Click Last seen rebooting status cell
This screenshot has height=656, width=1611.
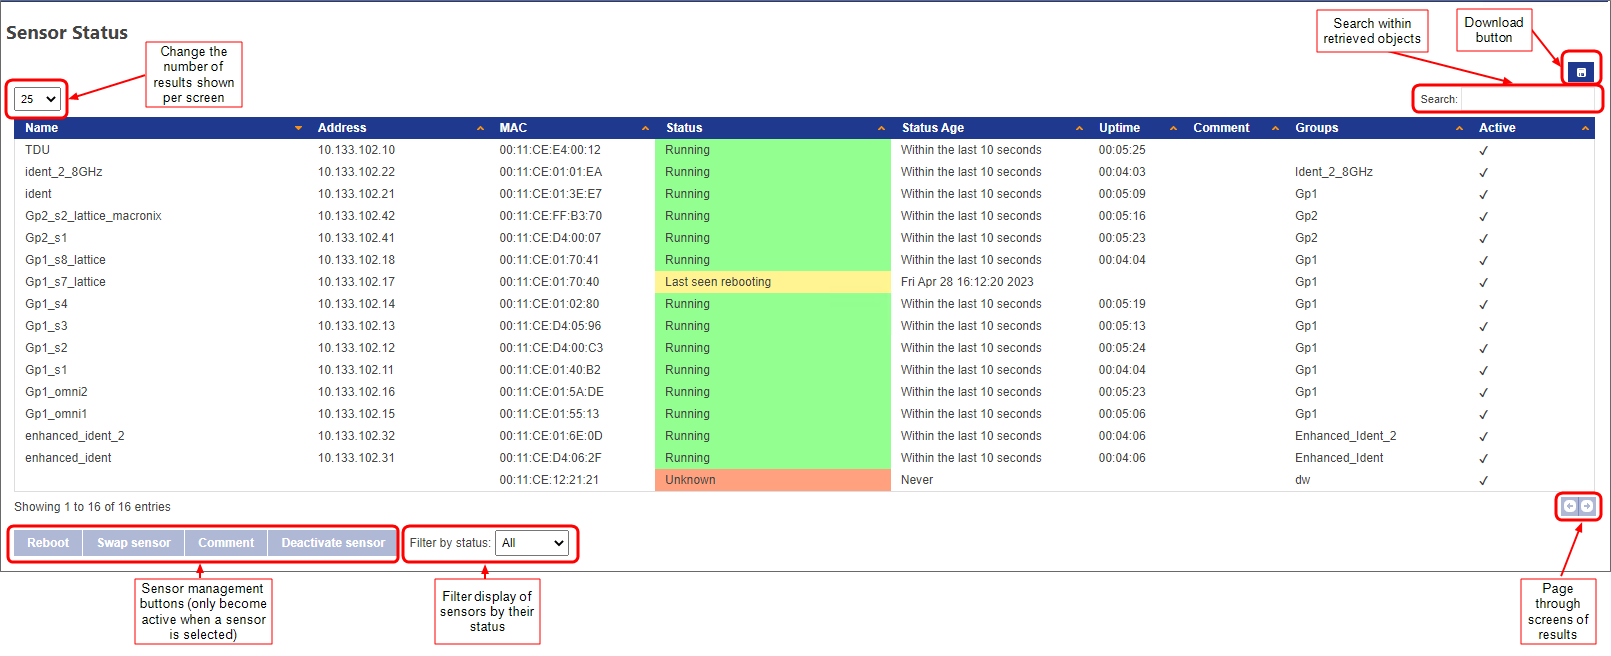[x=773, y=282]
